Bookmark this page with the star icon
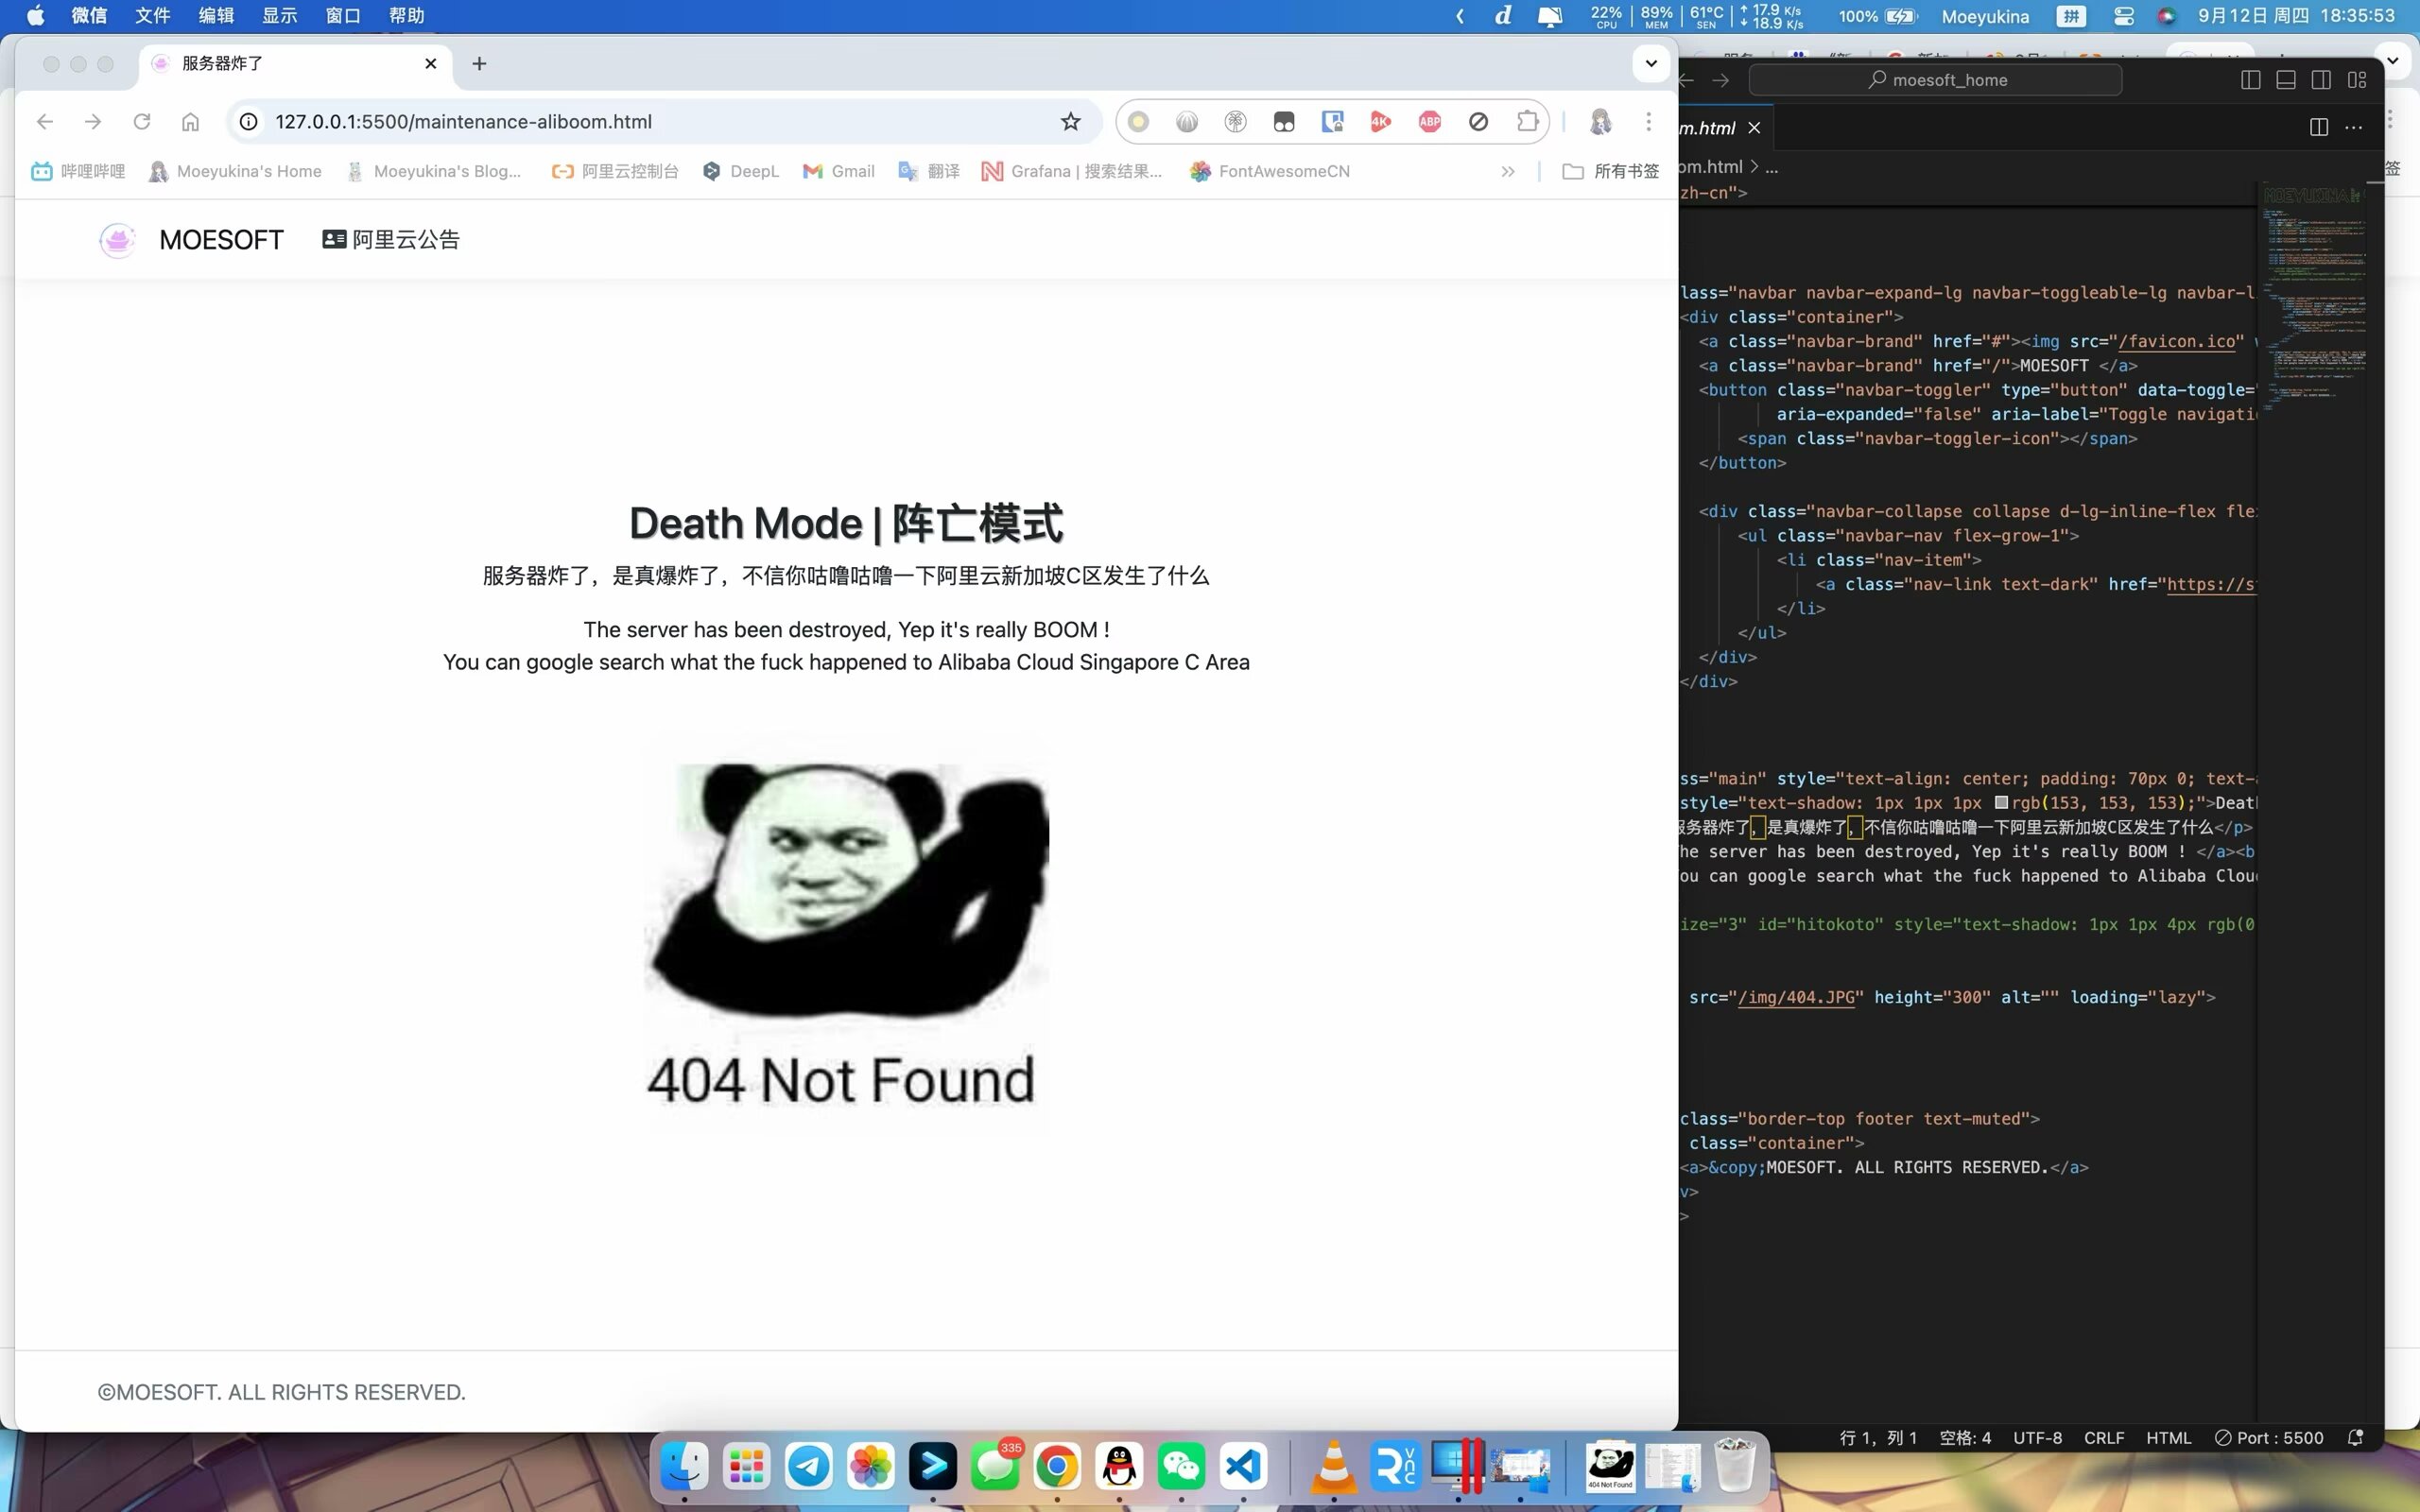The height and width of the screenshot is (1512, 2420). point(1071,122)
